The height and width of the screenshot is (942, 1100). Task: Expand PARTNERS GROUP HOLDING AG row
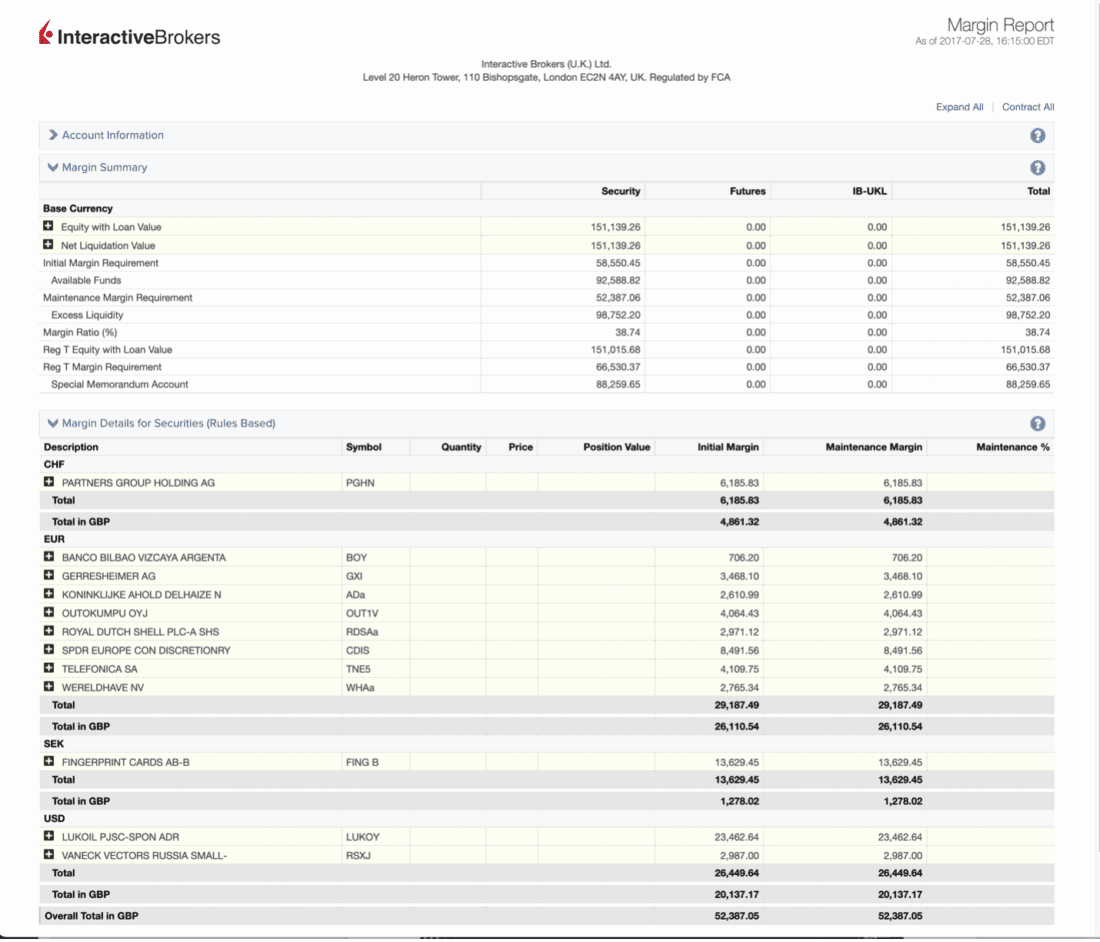(48, 482)
